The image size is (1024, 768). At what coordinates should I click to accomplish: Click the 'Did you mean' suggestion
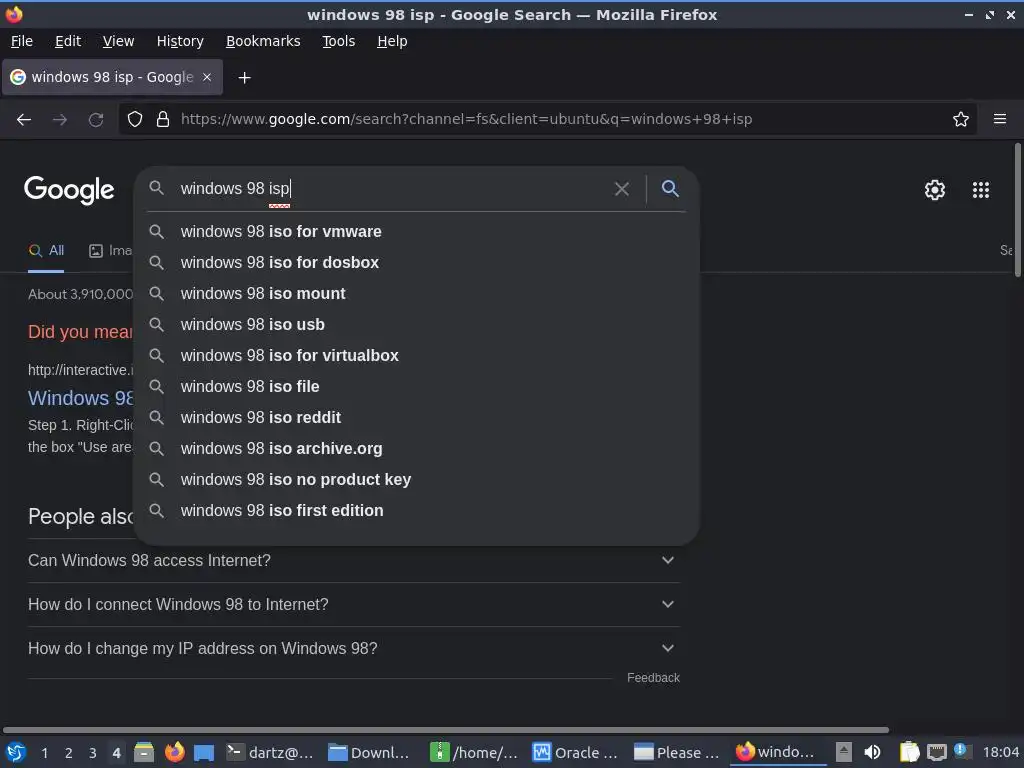pyautogui.click(x=80, y=332)
